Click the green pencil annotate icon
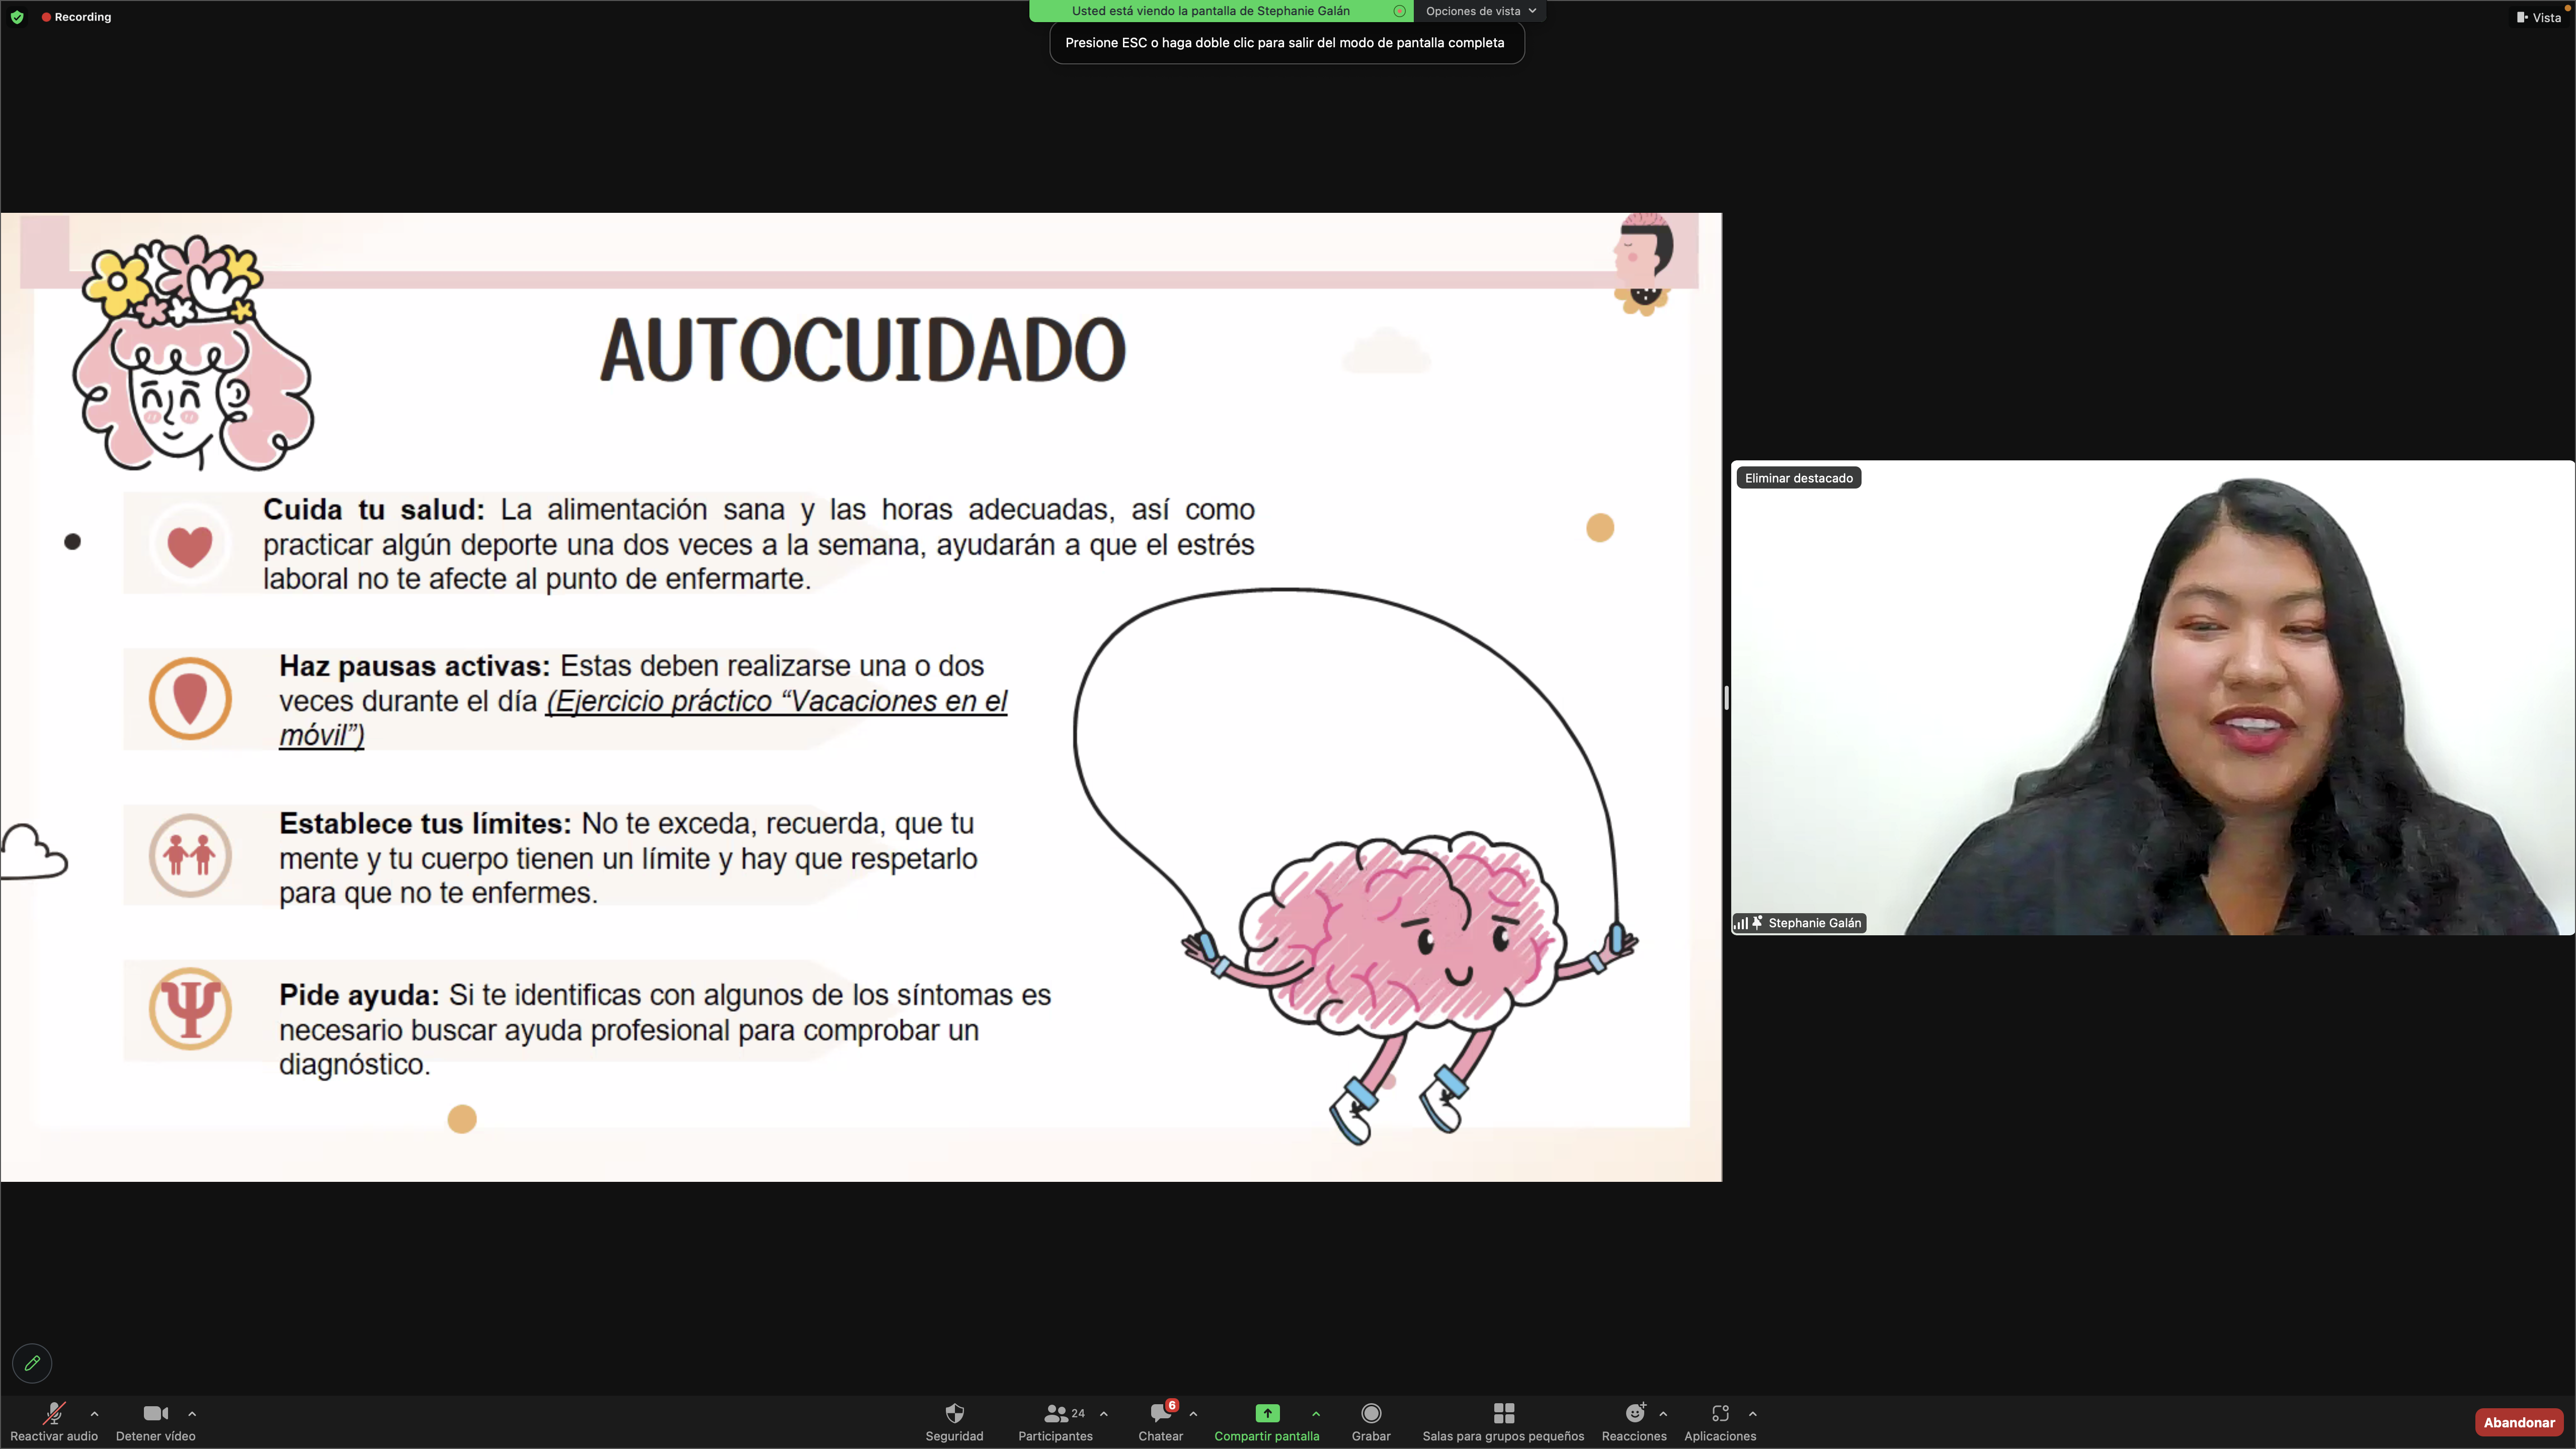This screenshot has height=1449, width=2576. pos(32,1363)
